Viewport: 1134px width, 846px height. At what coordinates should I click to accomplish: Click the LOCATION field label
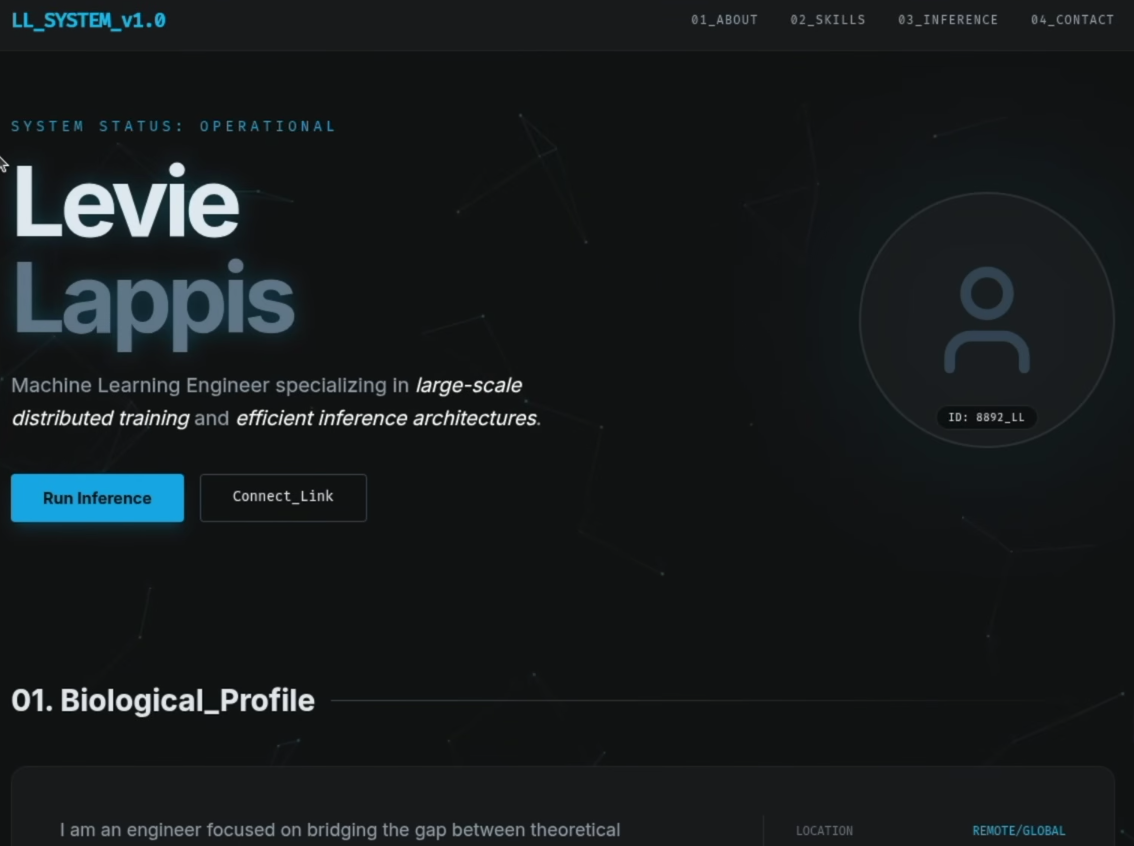click(824, 831)
